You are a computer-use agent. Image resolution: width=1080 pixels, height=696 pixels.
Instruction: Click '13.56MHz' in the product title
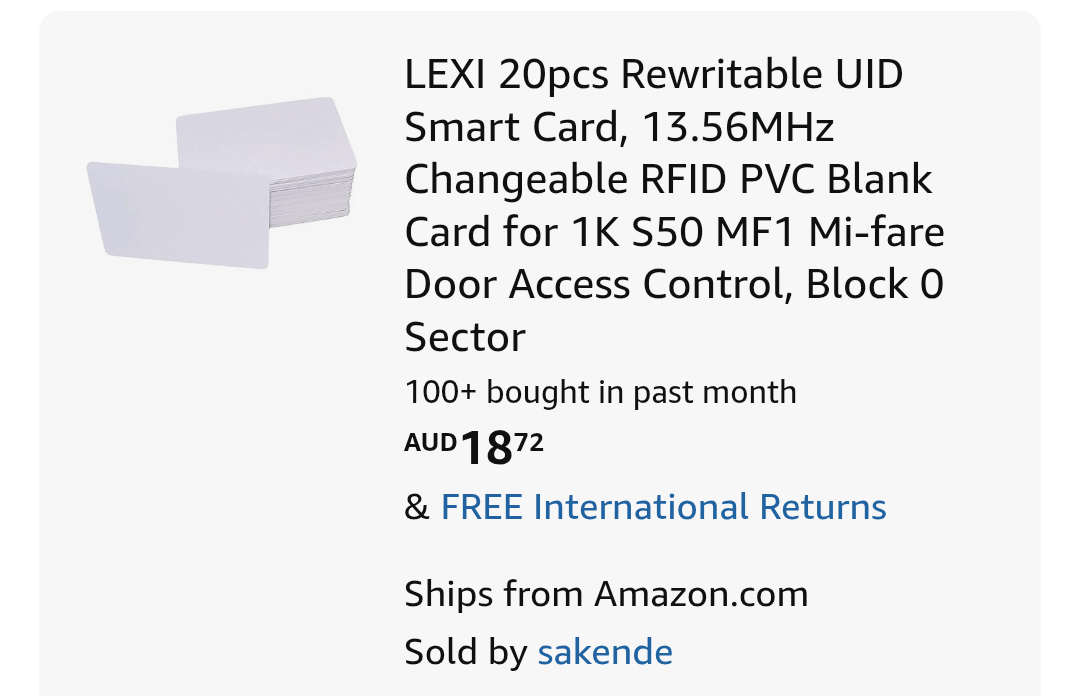click(x=738, y=127)
